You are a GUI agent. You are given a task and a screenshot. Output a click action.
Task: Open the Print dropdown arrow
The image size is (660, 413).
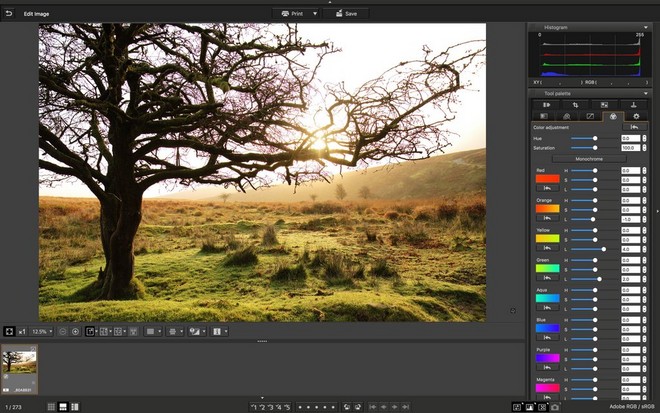[315, 13]
